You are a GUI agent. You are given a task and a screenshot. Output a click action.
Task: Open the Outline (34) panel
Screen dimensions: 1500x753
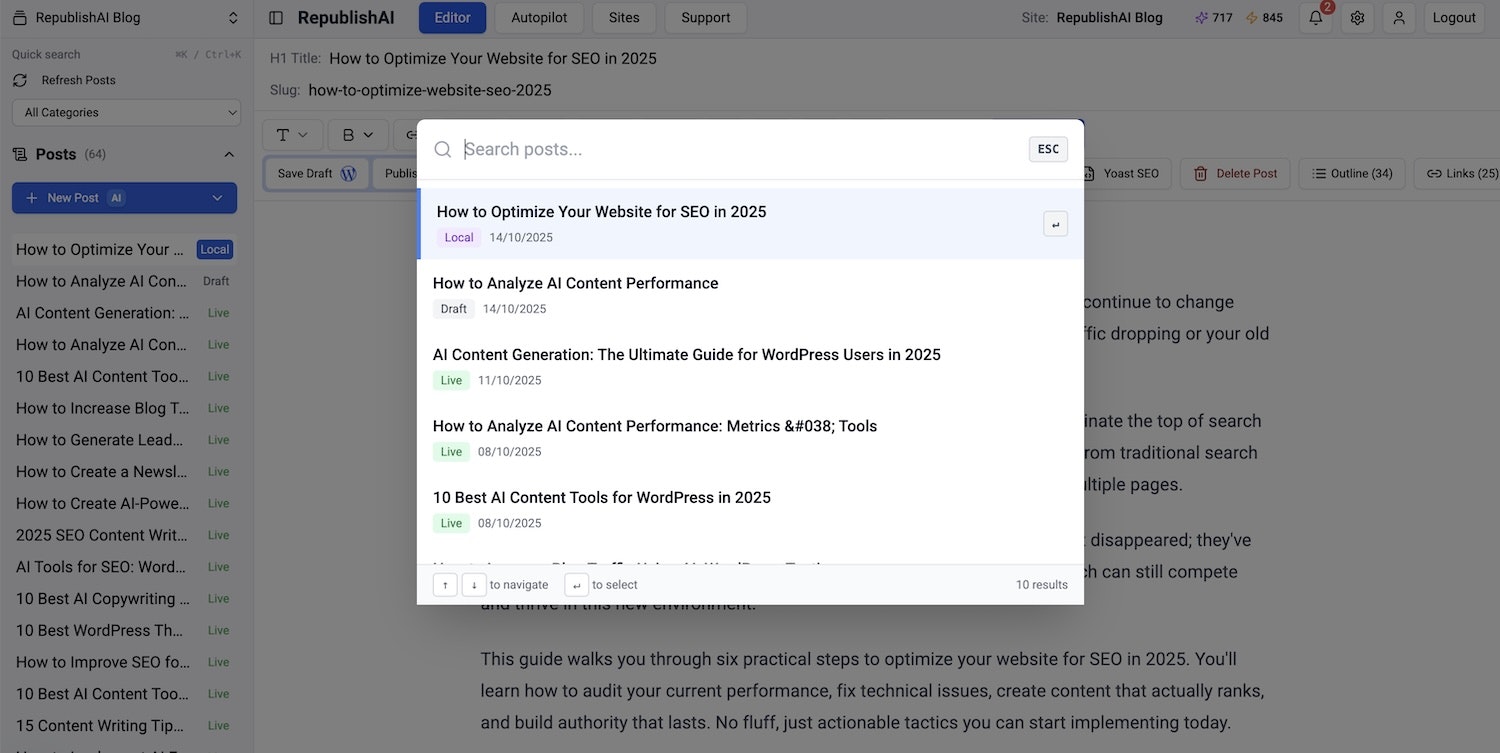coord(1352,173)
